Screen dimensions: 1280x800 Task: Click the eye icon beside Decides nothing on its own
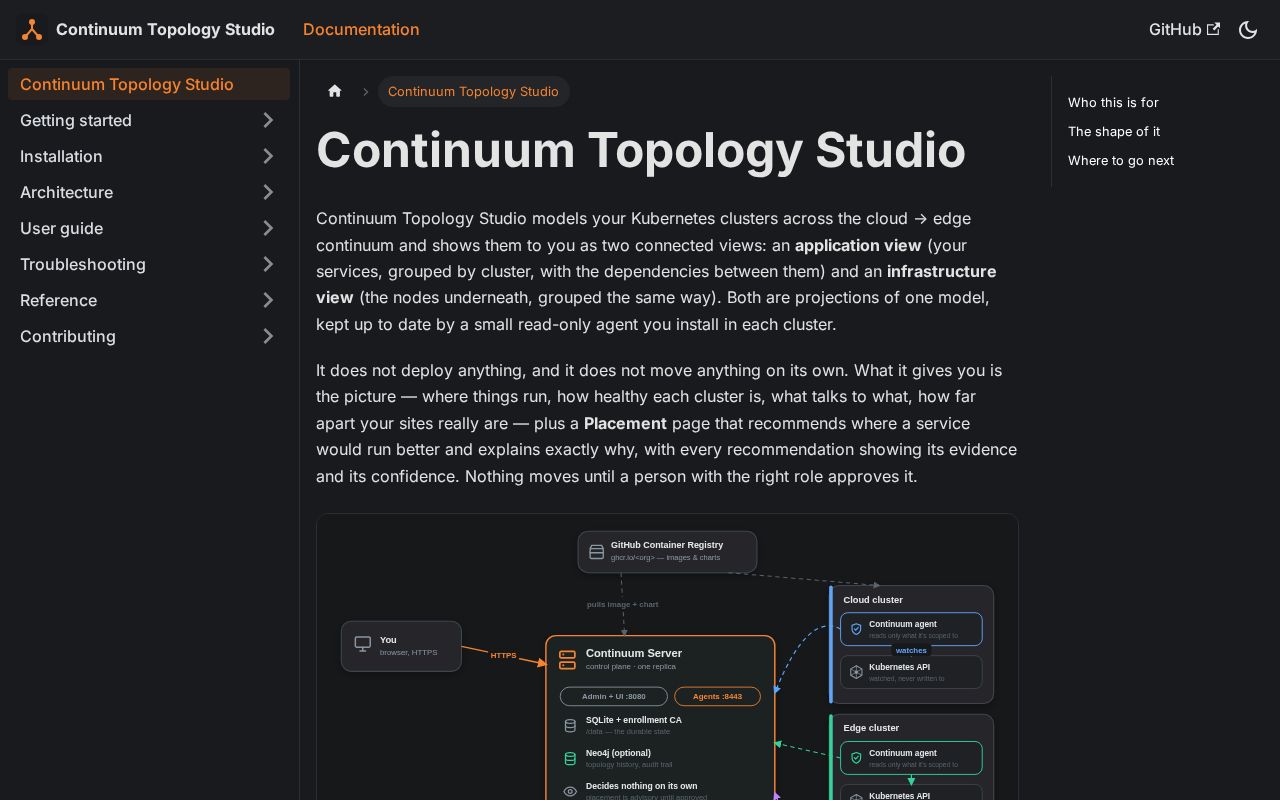coord(570,791)
